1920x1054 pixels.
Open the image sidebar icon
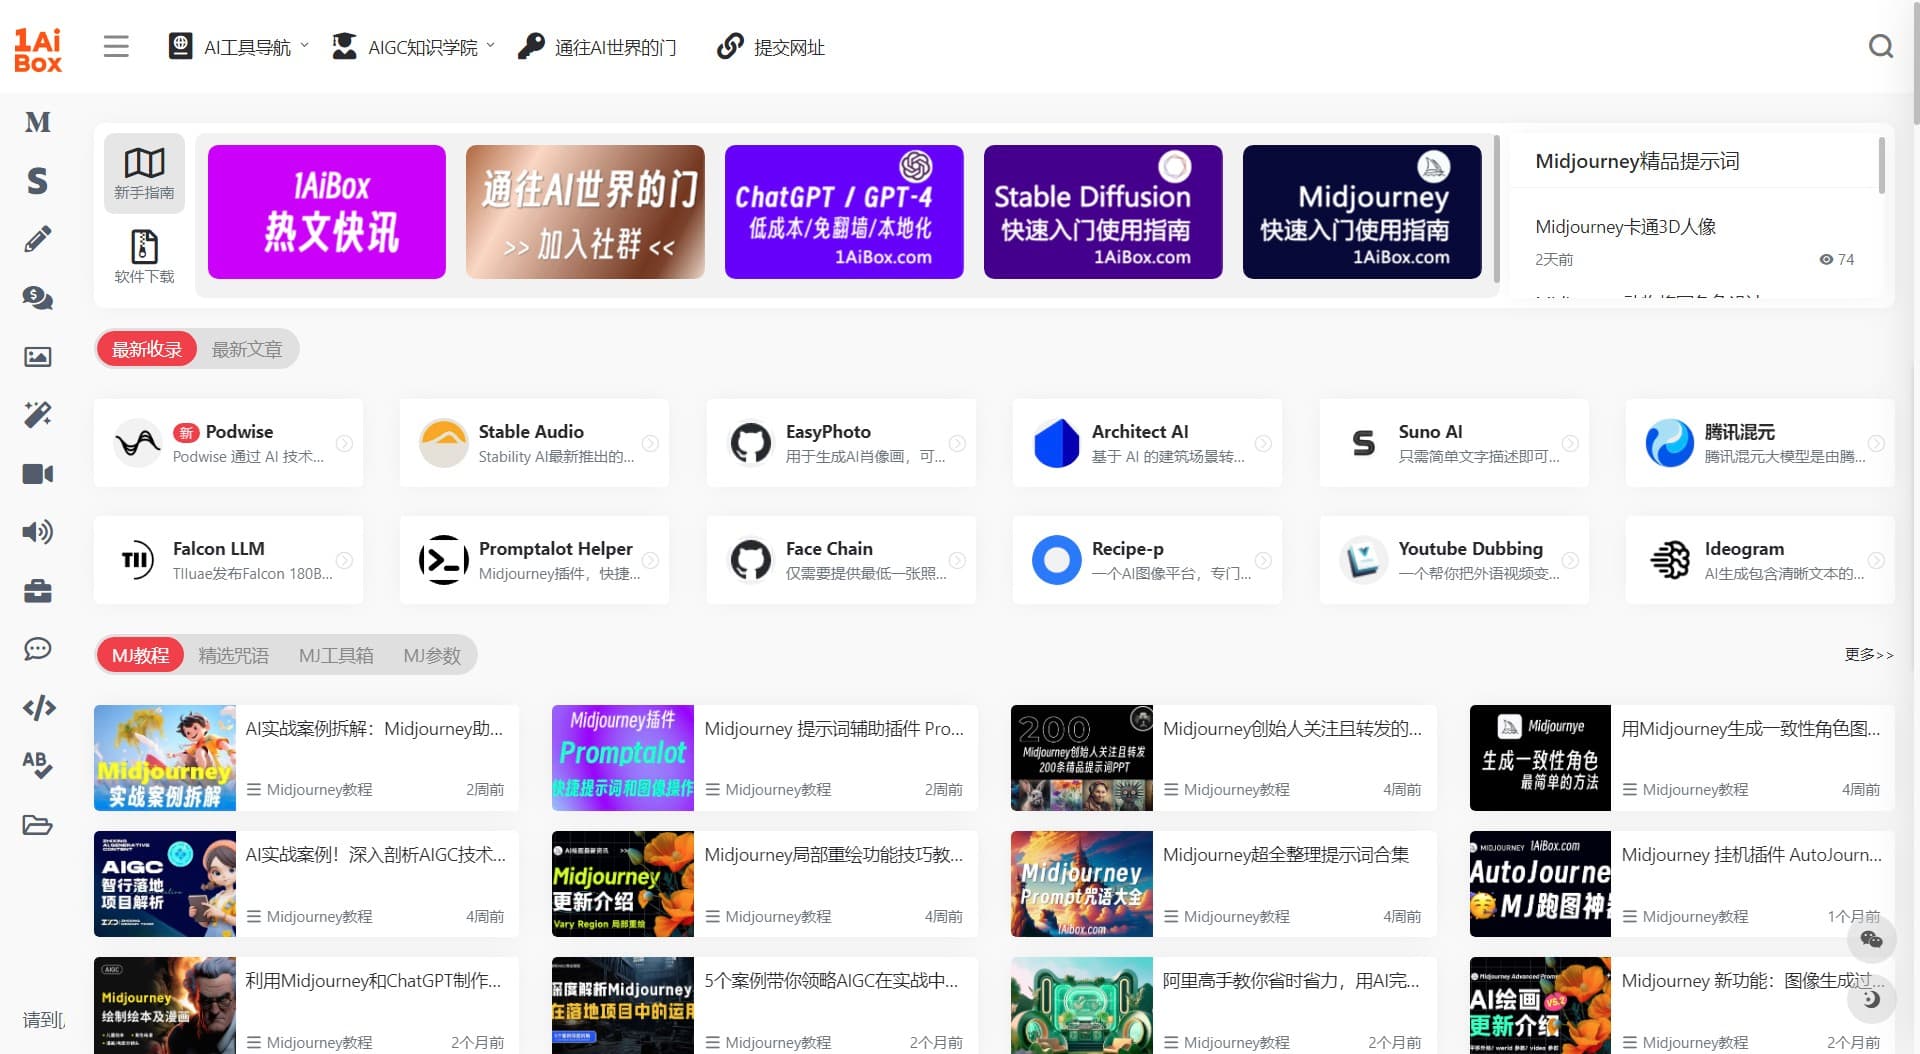(38, 356)
